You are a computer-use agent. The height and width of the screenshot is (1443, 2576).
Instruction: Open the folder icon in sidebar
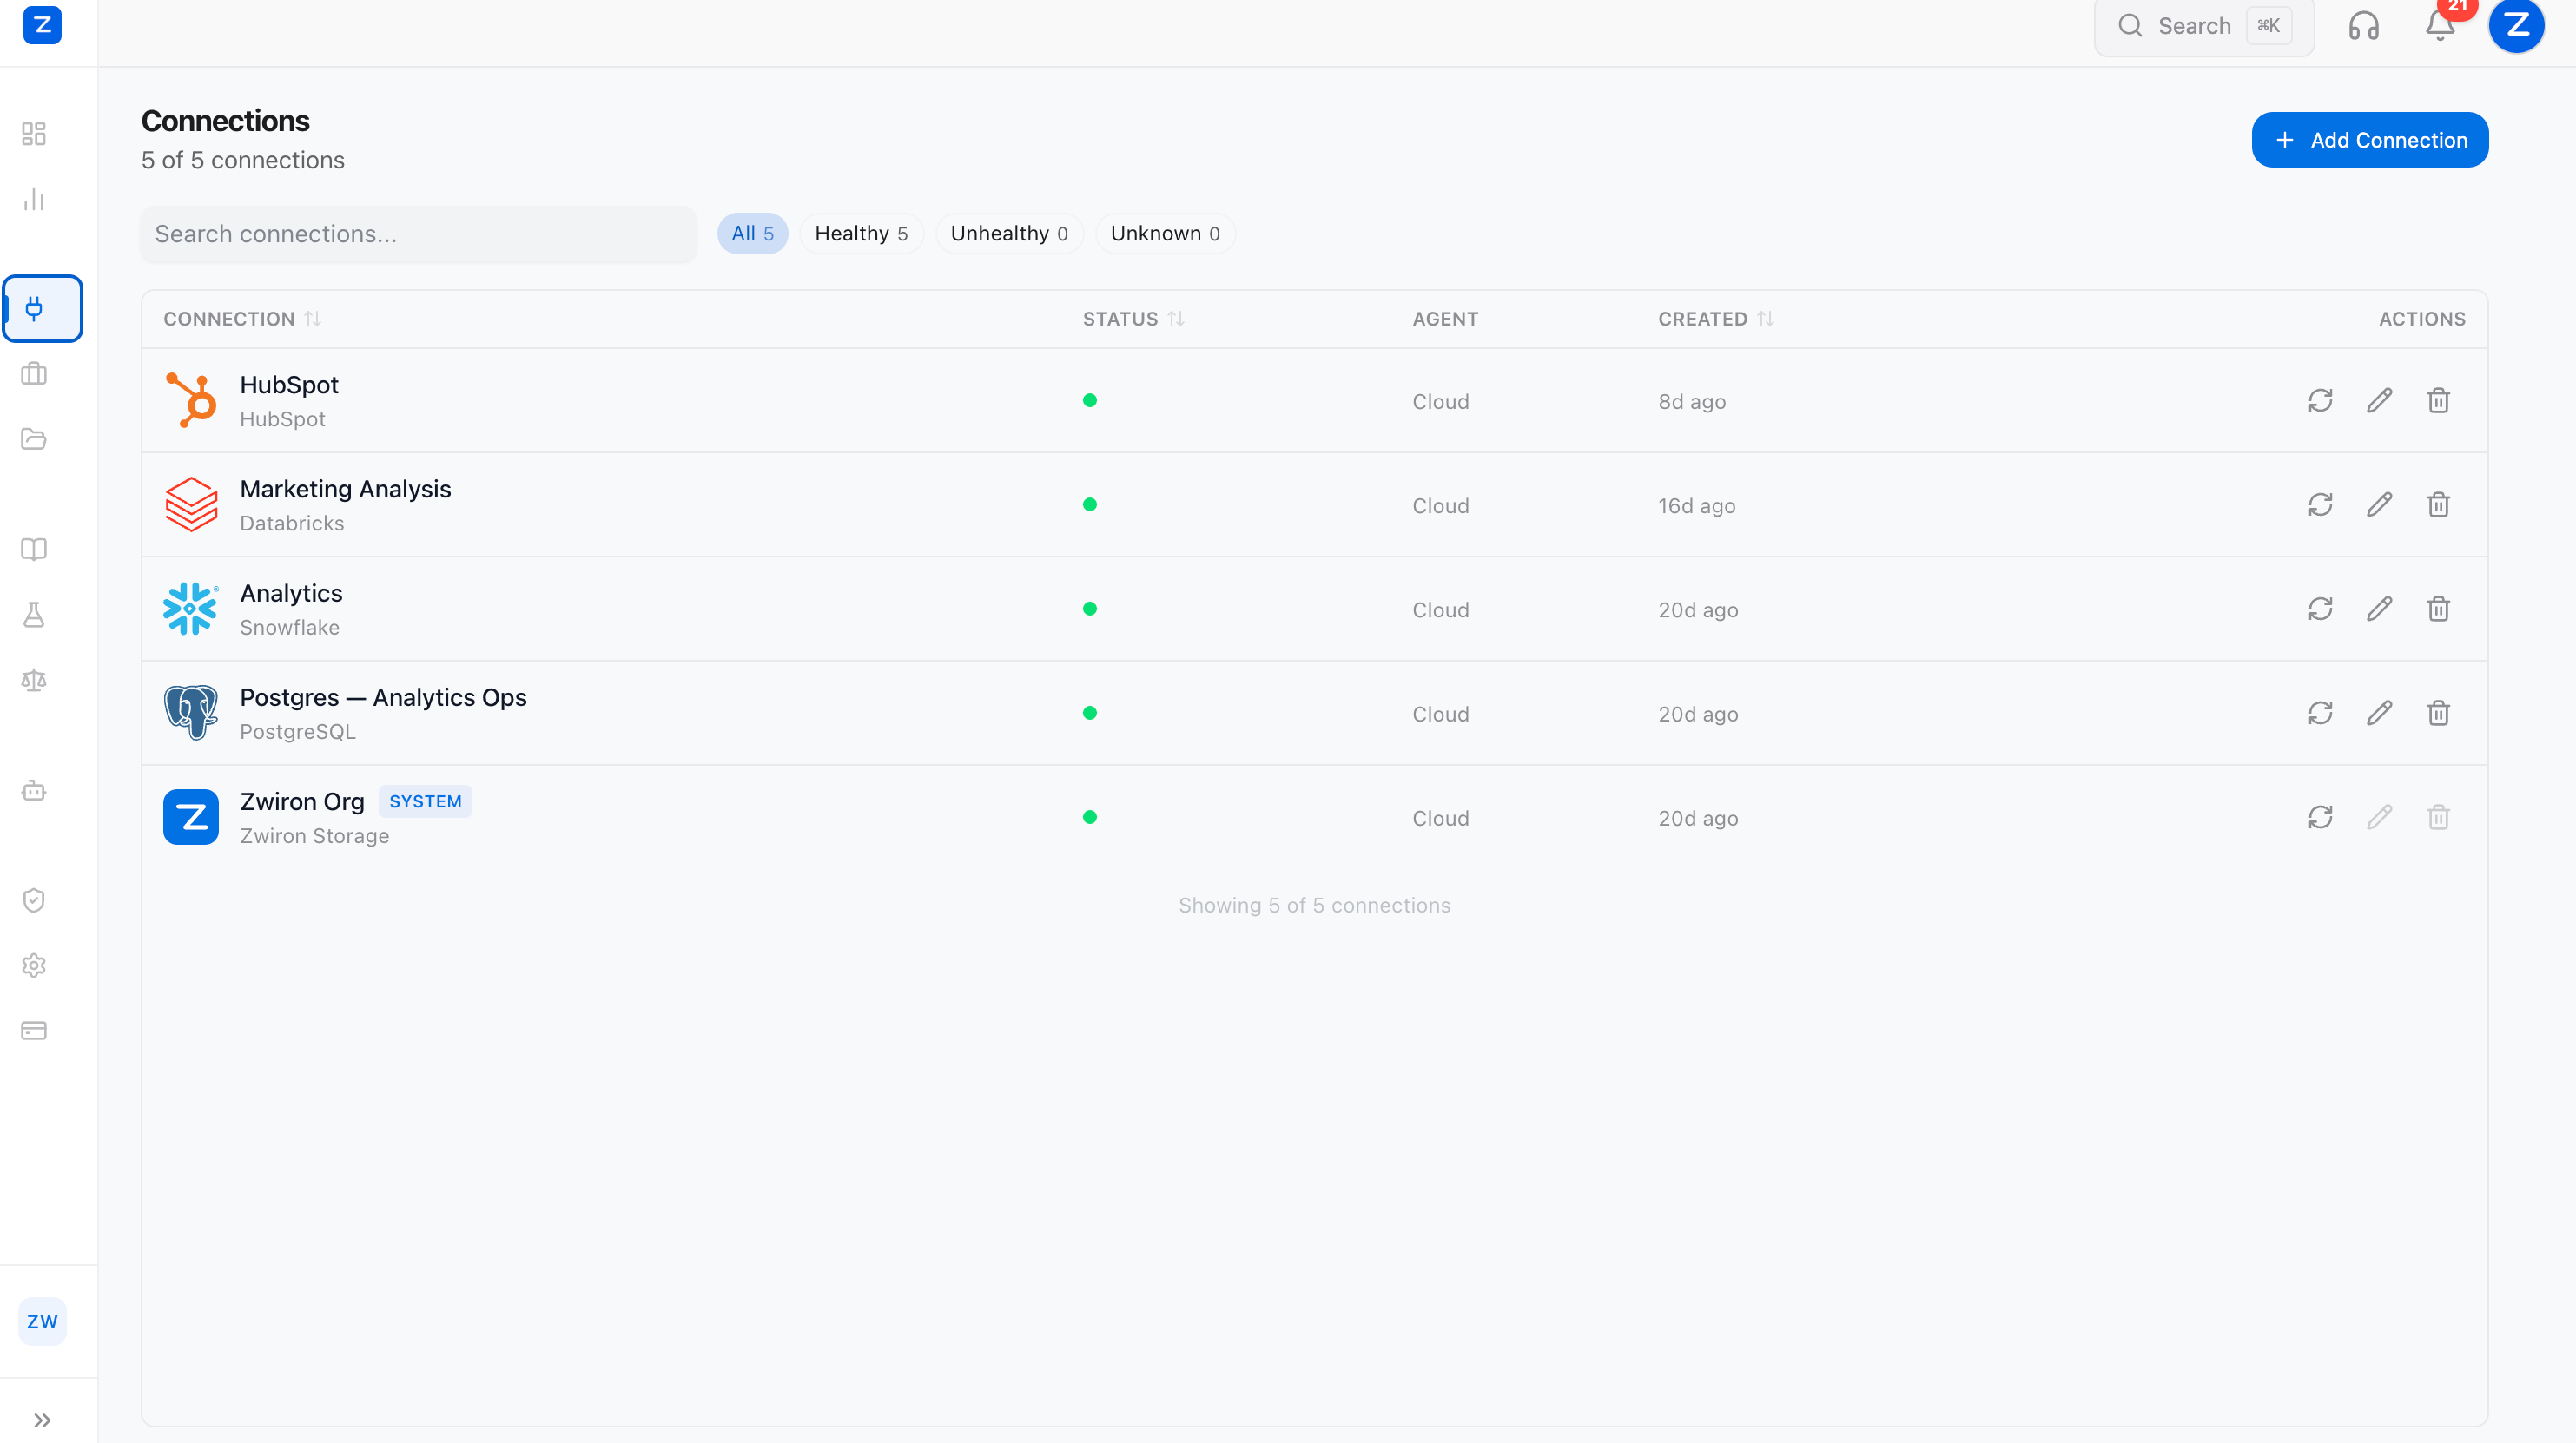click(34, 439)
